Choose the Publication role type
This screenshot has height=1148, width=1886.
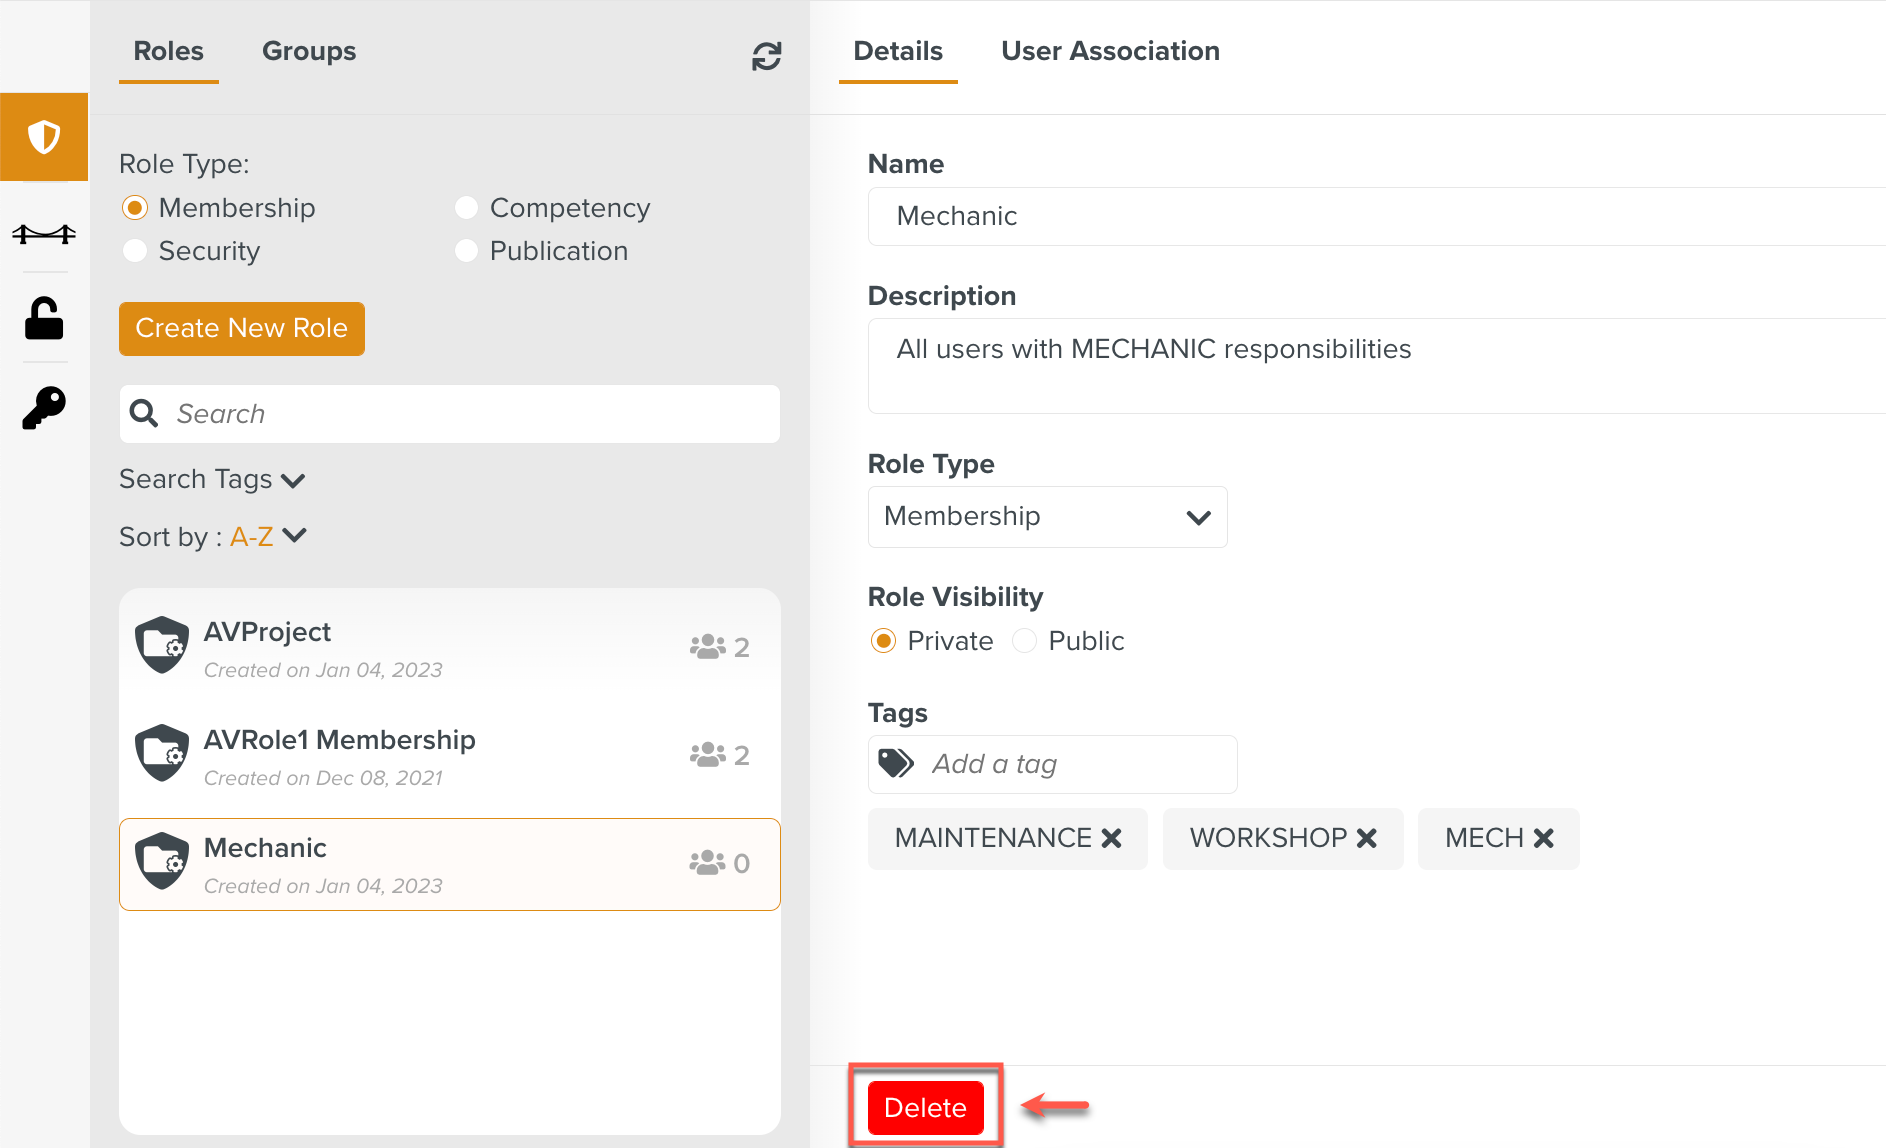click(466, 251)
